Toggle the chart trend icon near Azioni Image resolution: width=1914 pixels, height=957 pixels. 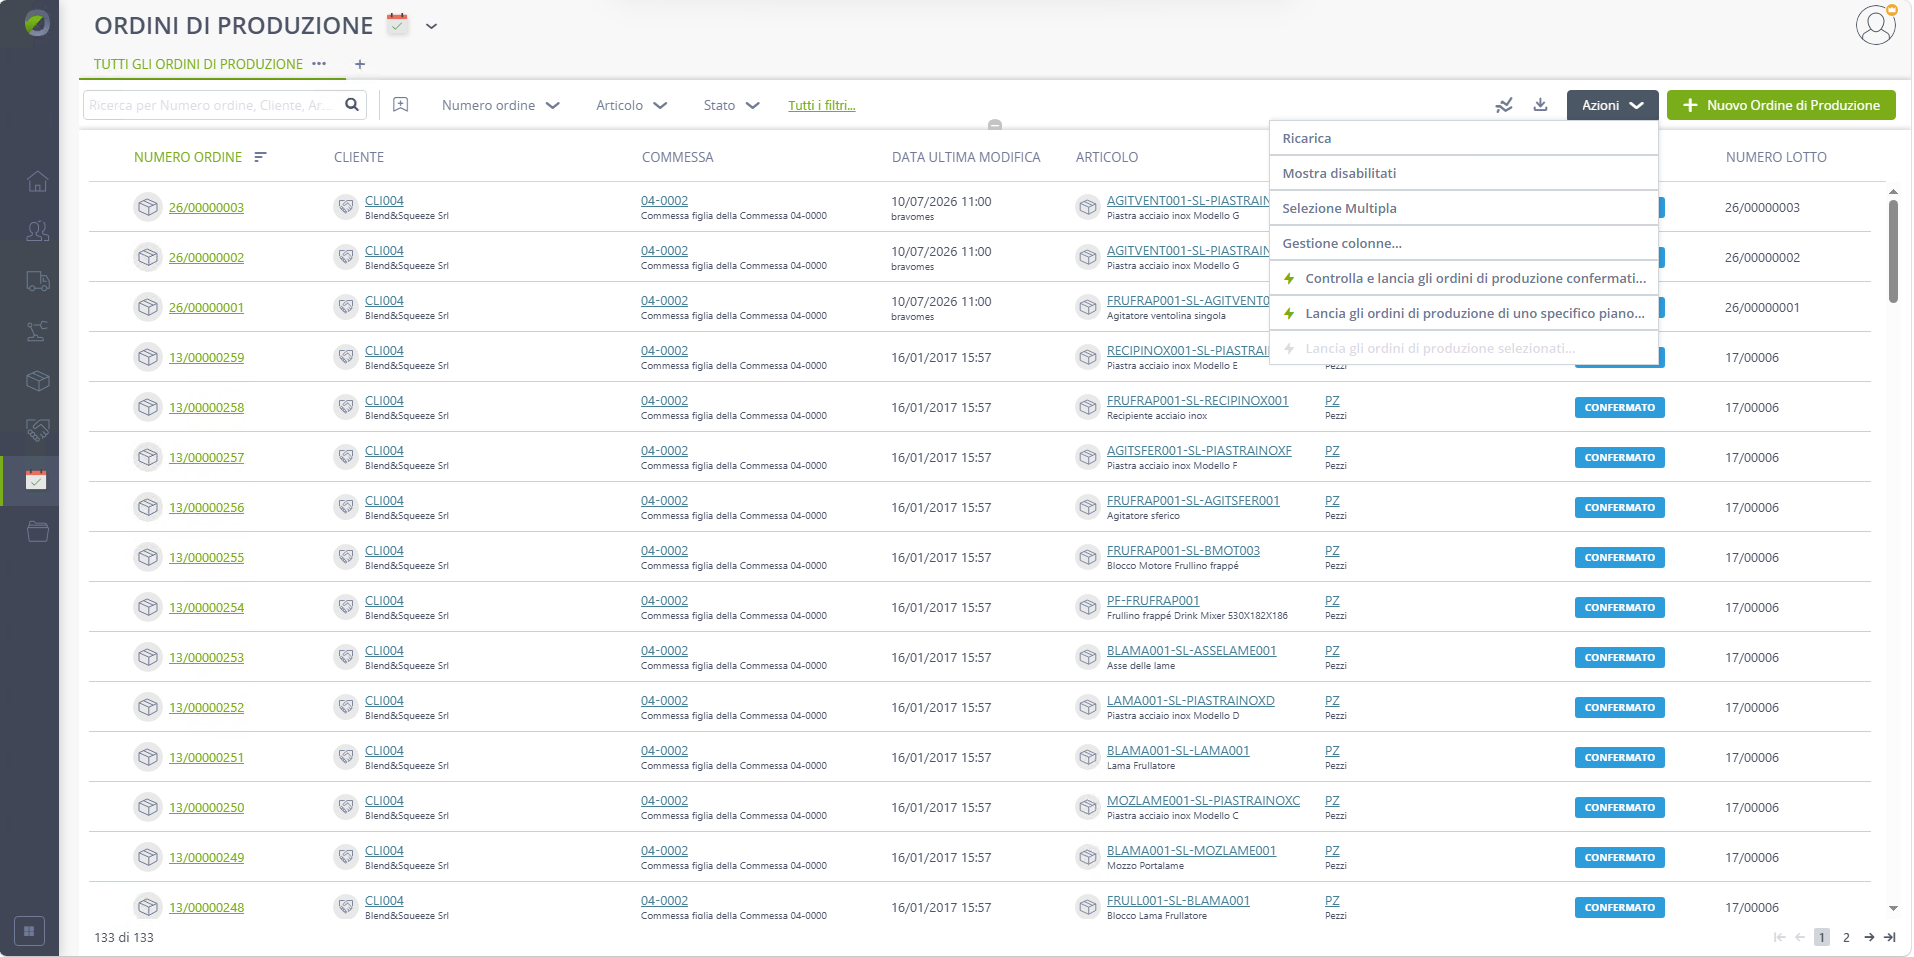(x=1504, y=105)
